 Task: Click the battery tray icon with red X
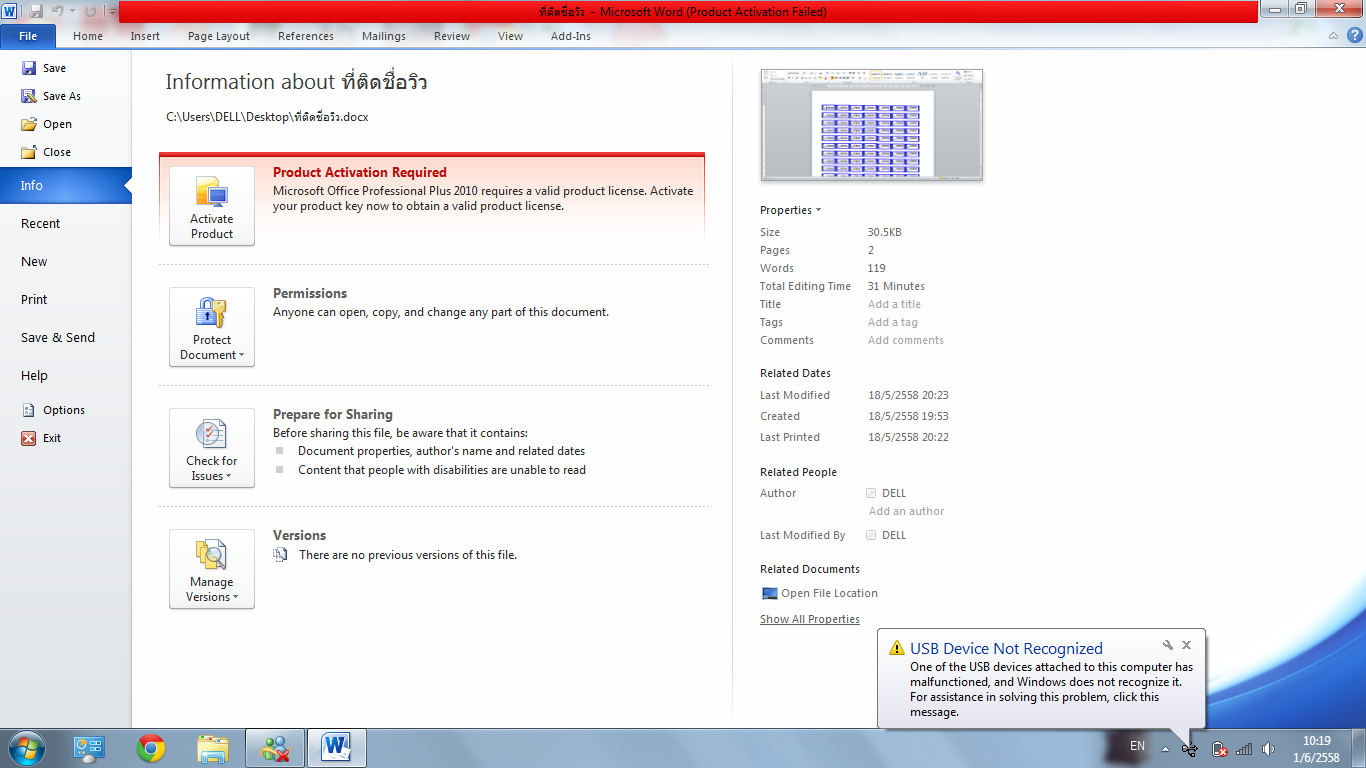1219,749
